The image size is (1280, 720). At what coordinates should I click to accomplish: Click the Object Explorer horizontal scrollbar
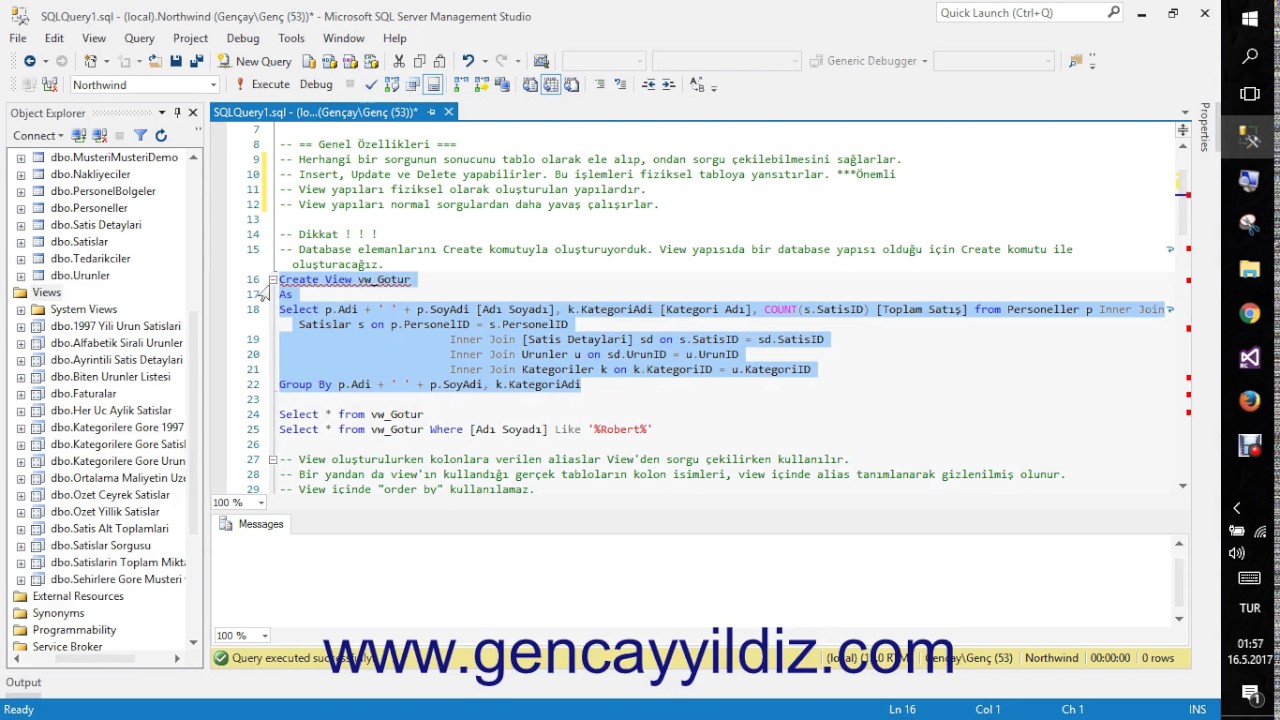click(x=97, y=658)
